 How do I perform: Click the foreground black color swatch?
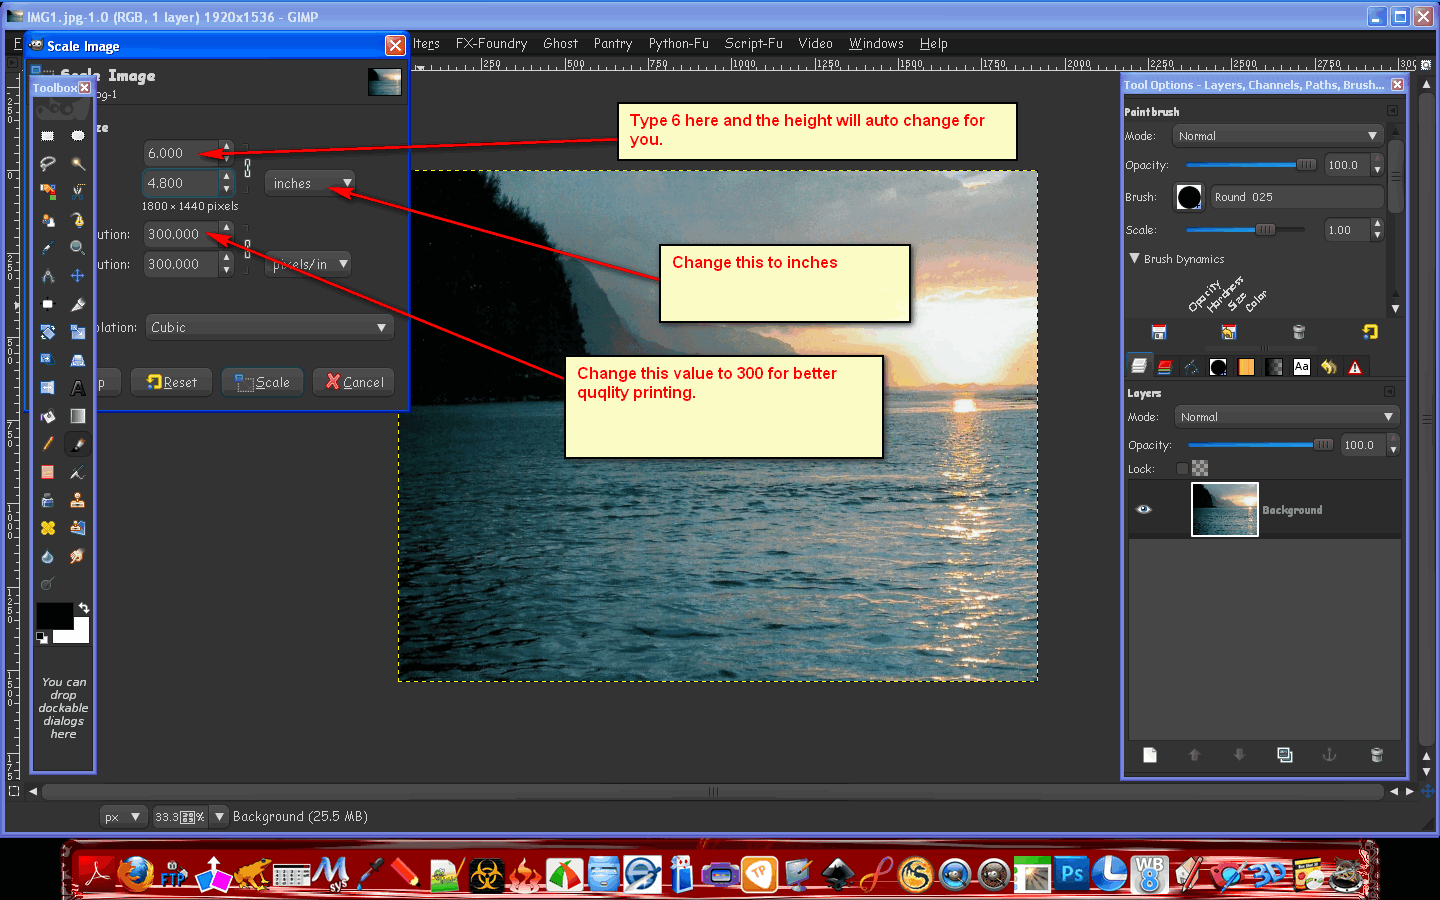tap(54, 616)
